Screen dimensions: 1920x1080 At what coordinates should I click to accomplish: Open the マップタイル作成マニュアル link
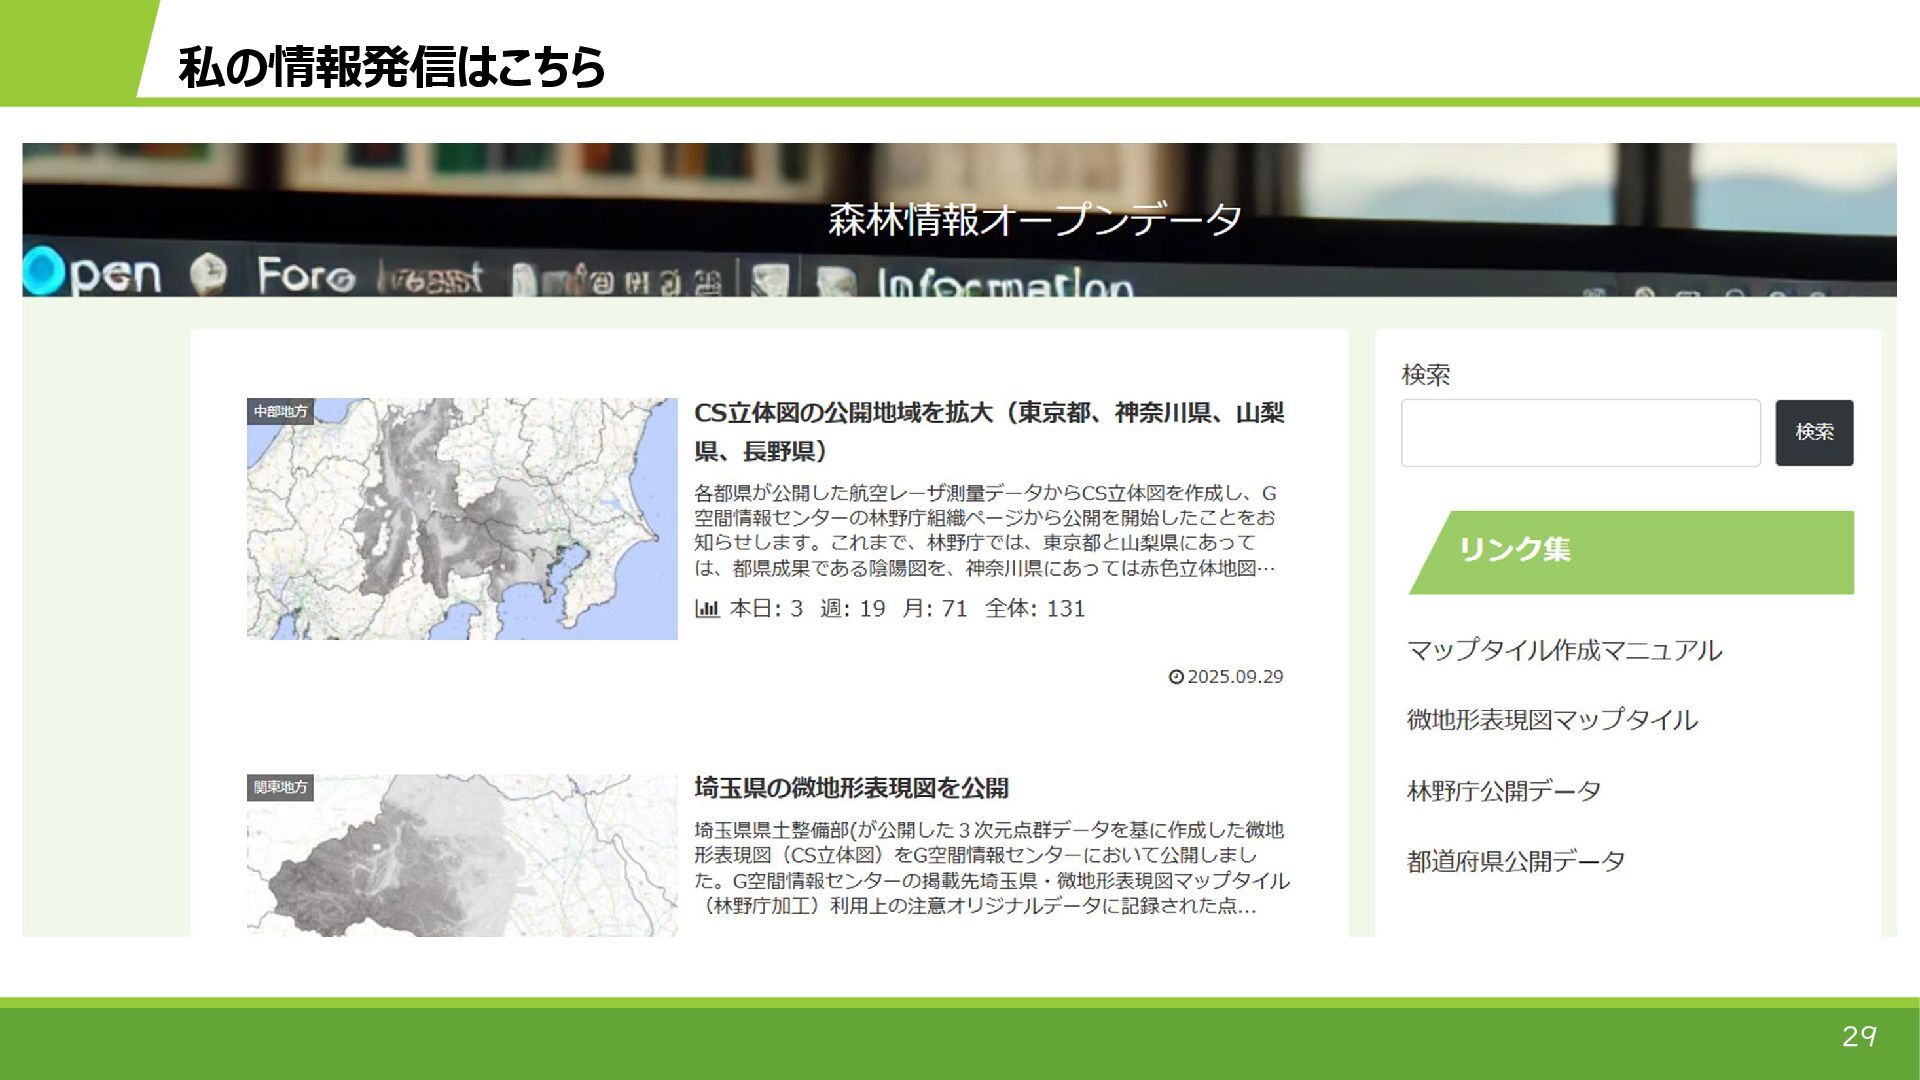click(x=1564, y=650)
